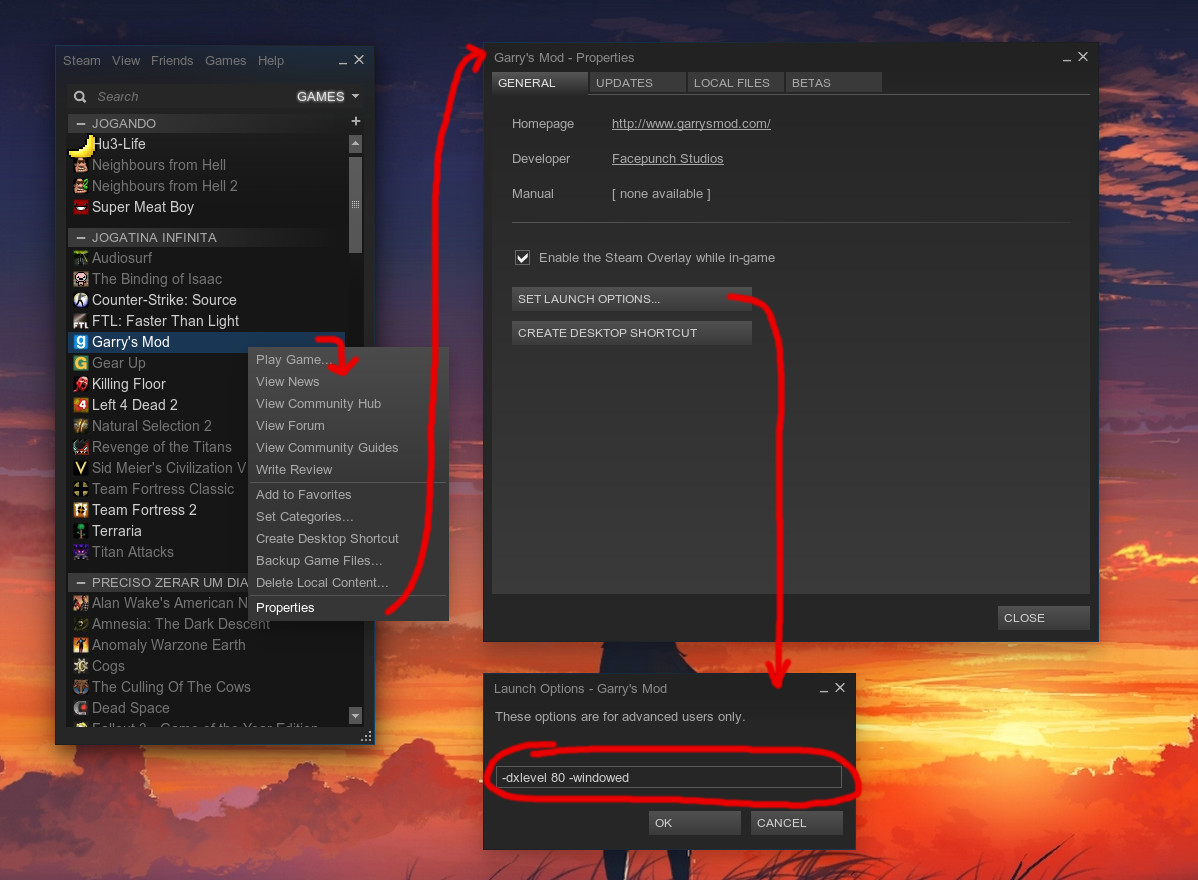Open the Steam menu
This screenshot has height=880, width=1198.
pyautogui.click(x=82, y=60)
